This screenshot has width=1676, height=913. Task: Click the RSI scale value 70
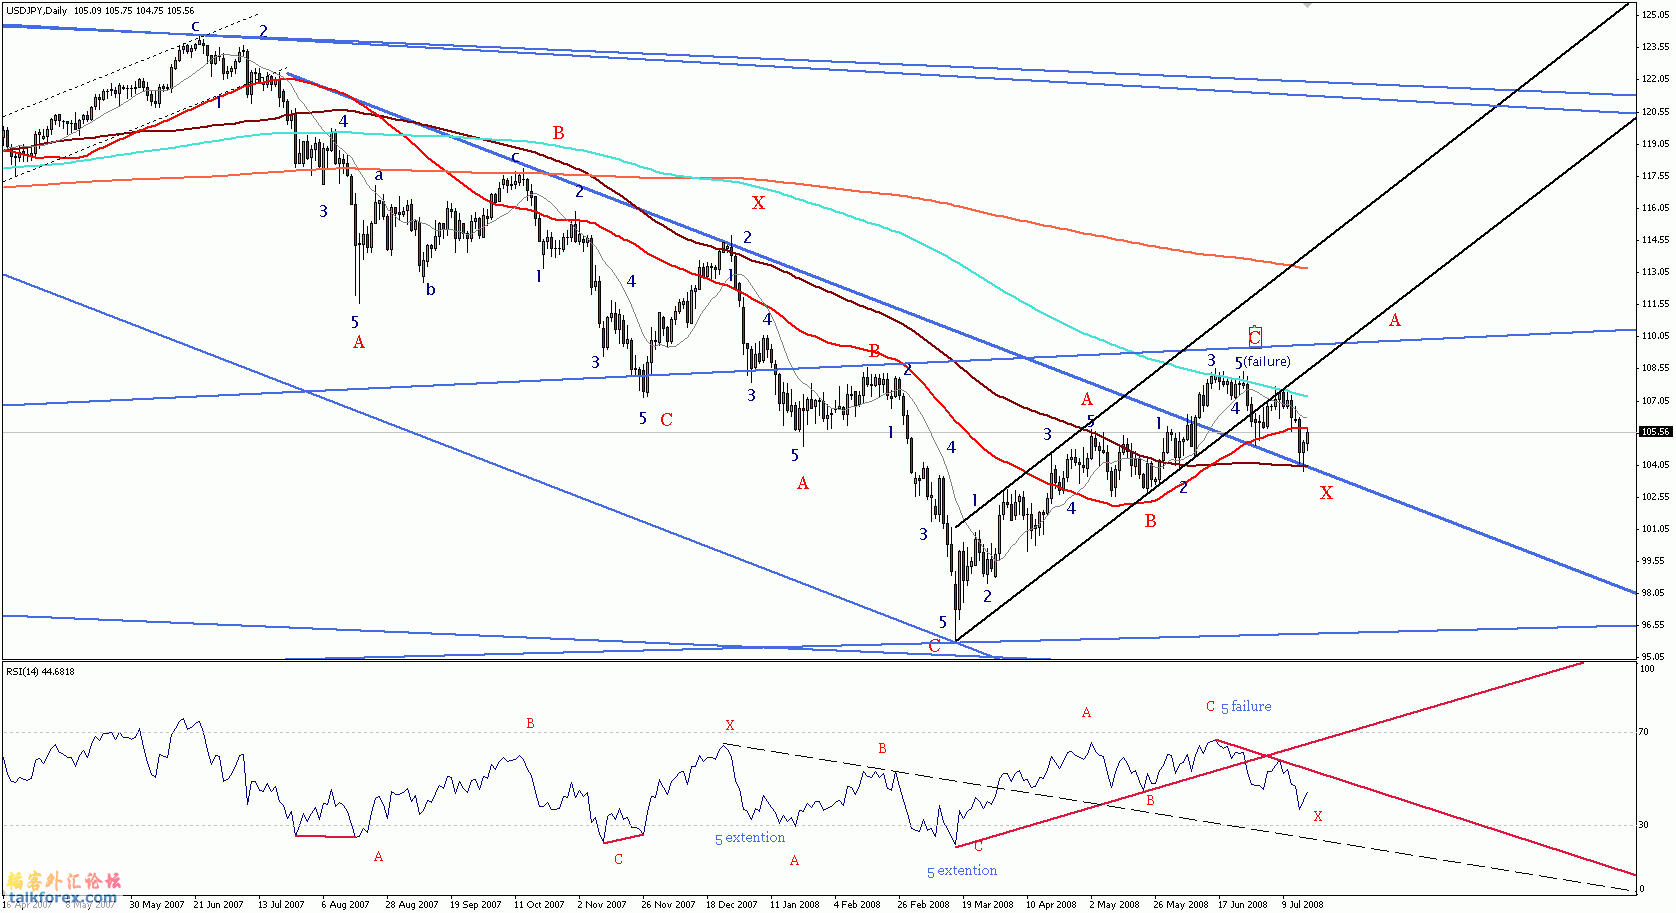point(1644,732)
